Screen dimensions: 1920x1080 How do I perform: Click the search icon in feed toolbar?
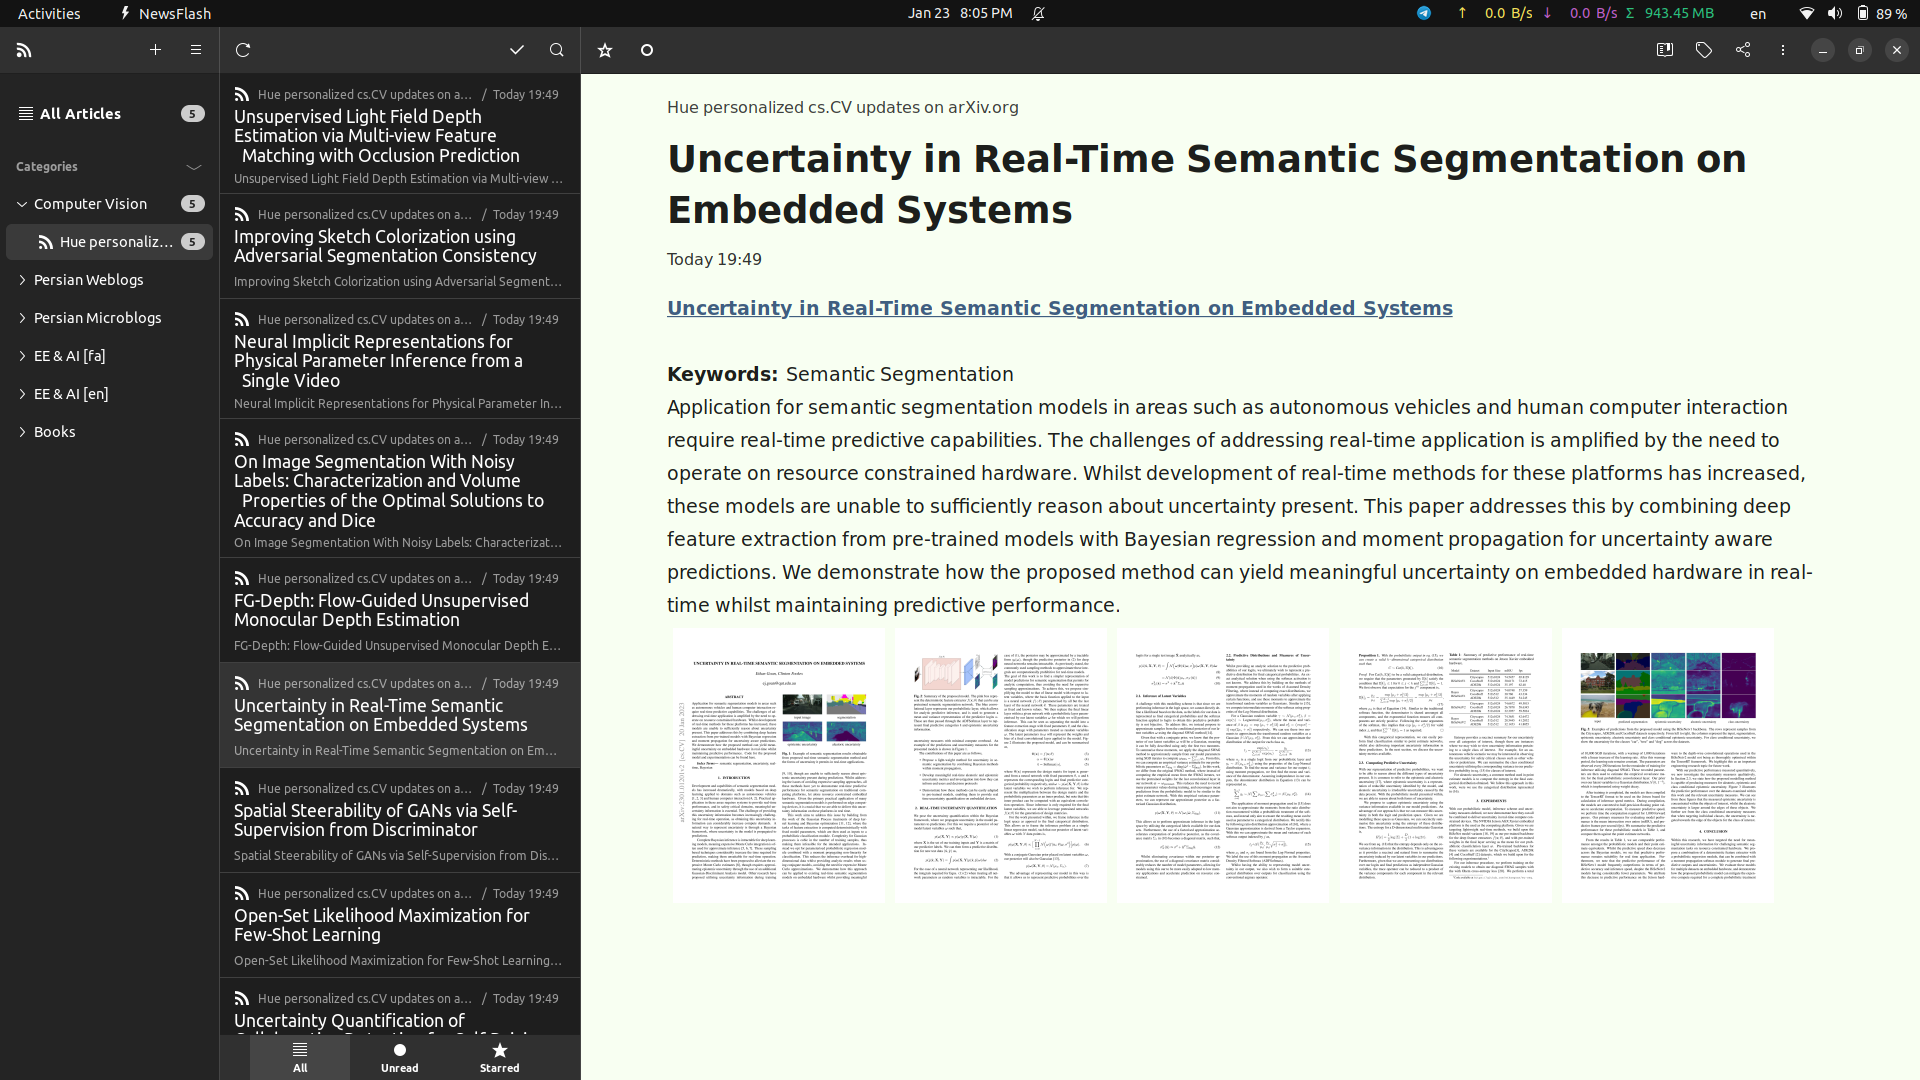(x=555, y=50)
